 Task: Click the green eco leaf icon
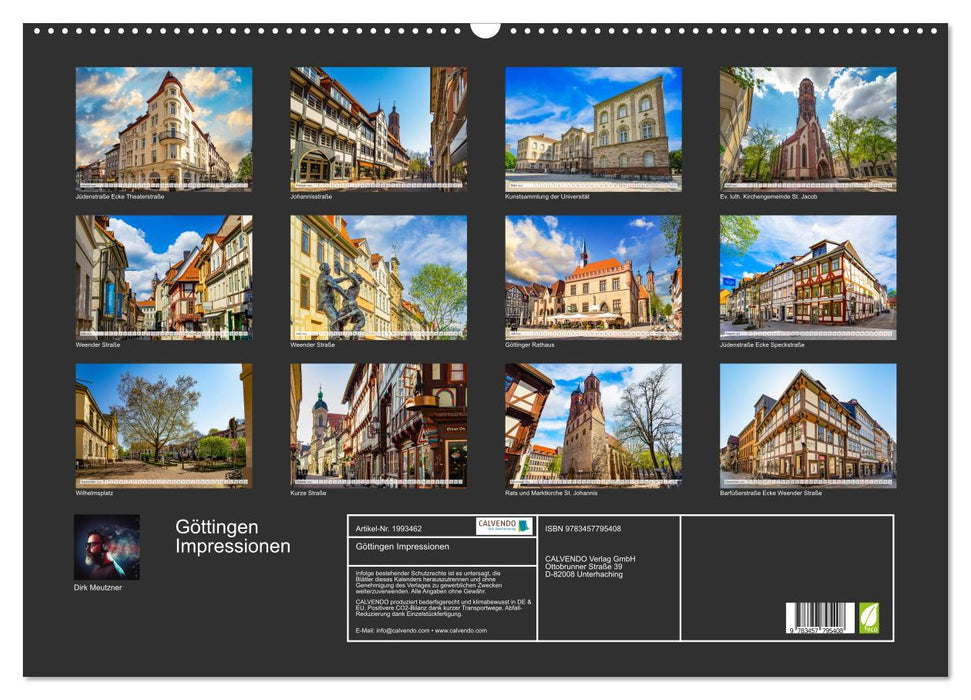[x=871, y=617]
